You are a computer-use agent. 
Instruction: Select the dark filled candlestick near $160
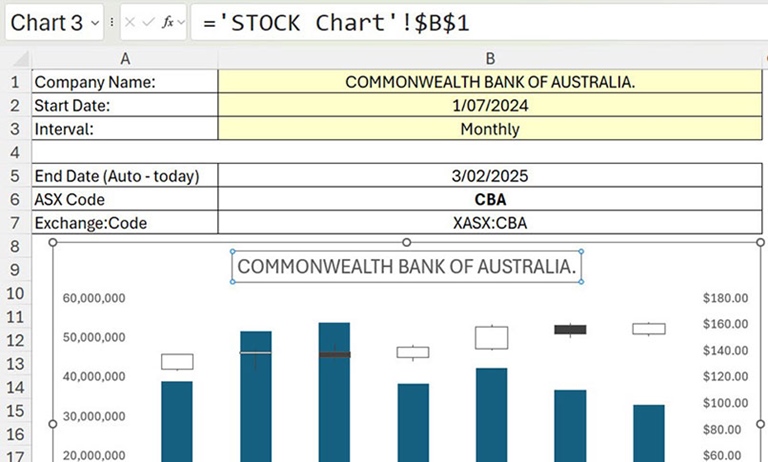pos(570,330)
